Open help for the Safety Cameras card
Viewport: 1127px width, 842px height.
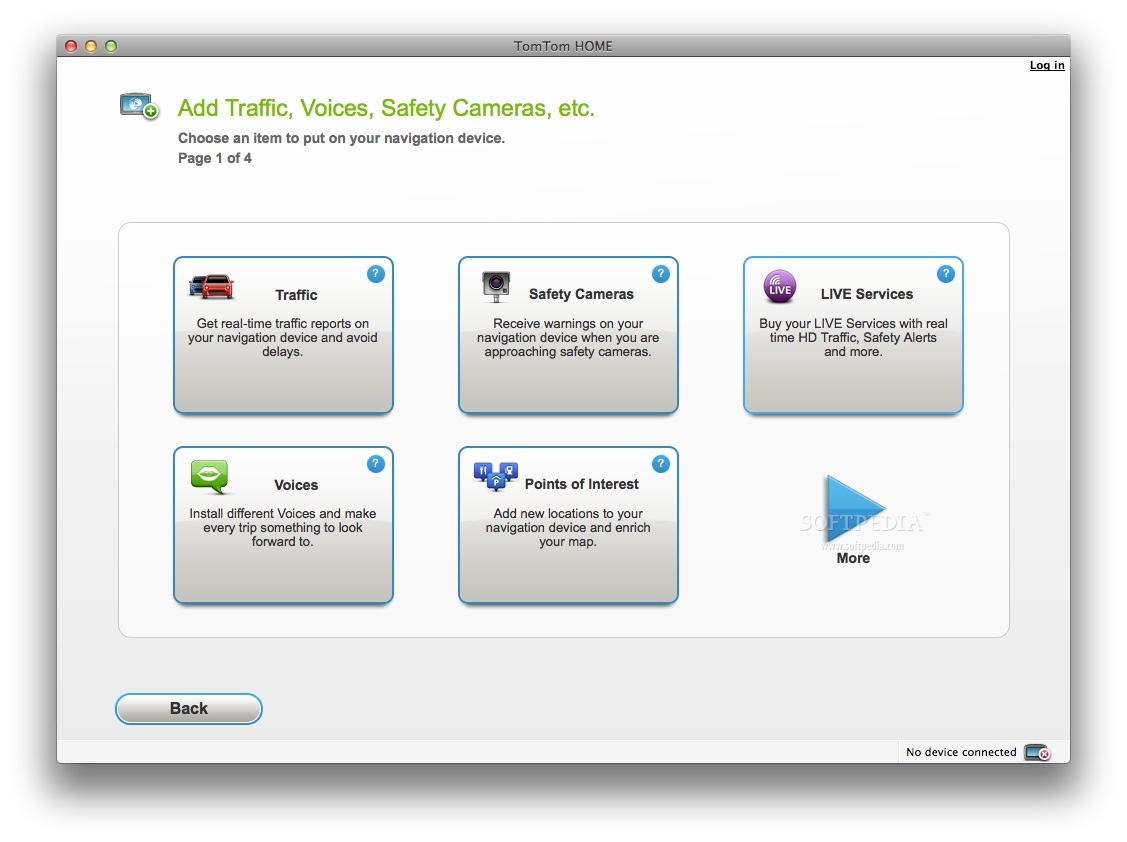click(661, 274)
